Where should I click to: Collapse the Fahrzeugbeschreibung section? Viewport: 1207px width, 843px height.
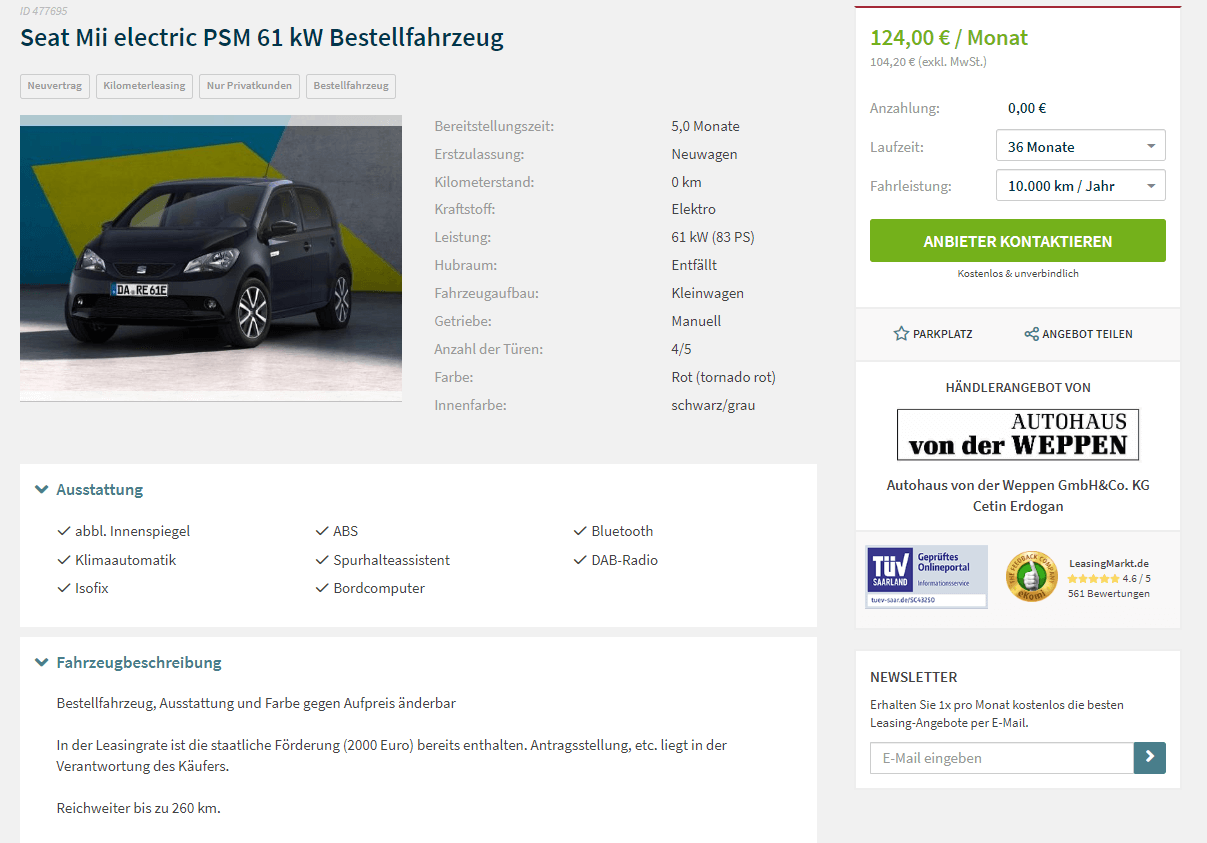(128, 662)
